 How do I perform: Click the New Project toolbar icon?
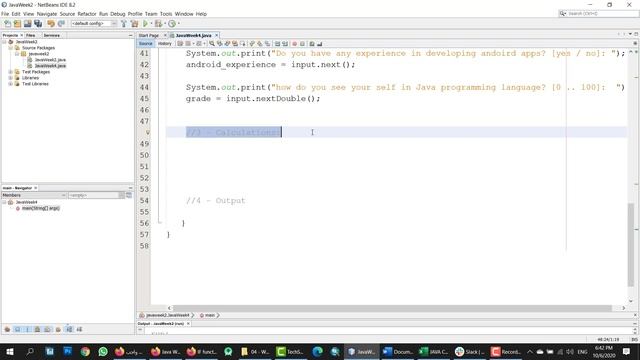coord(18,24)
